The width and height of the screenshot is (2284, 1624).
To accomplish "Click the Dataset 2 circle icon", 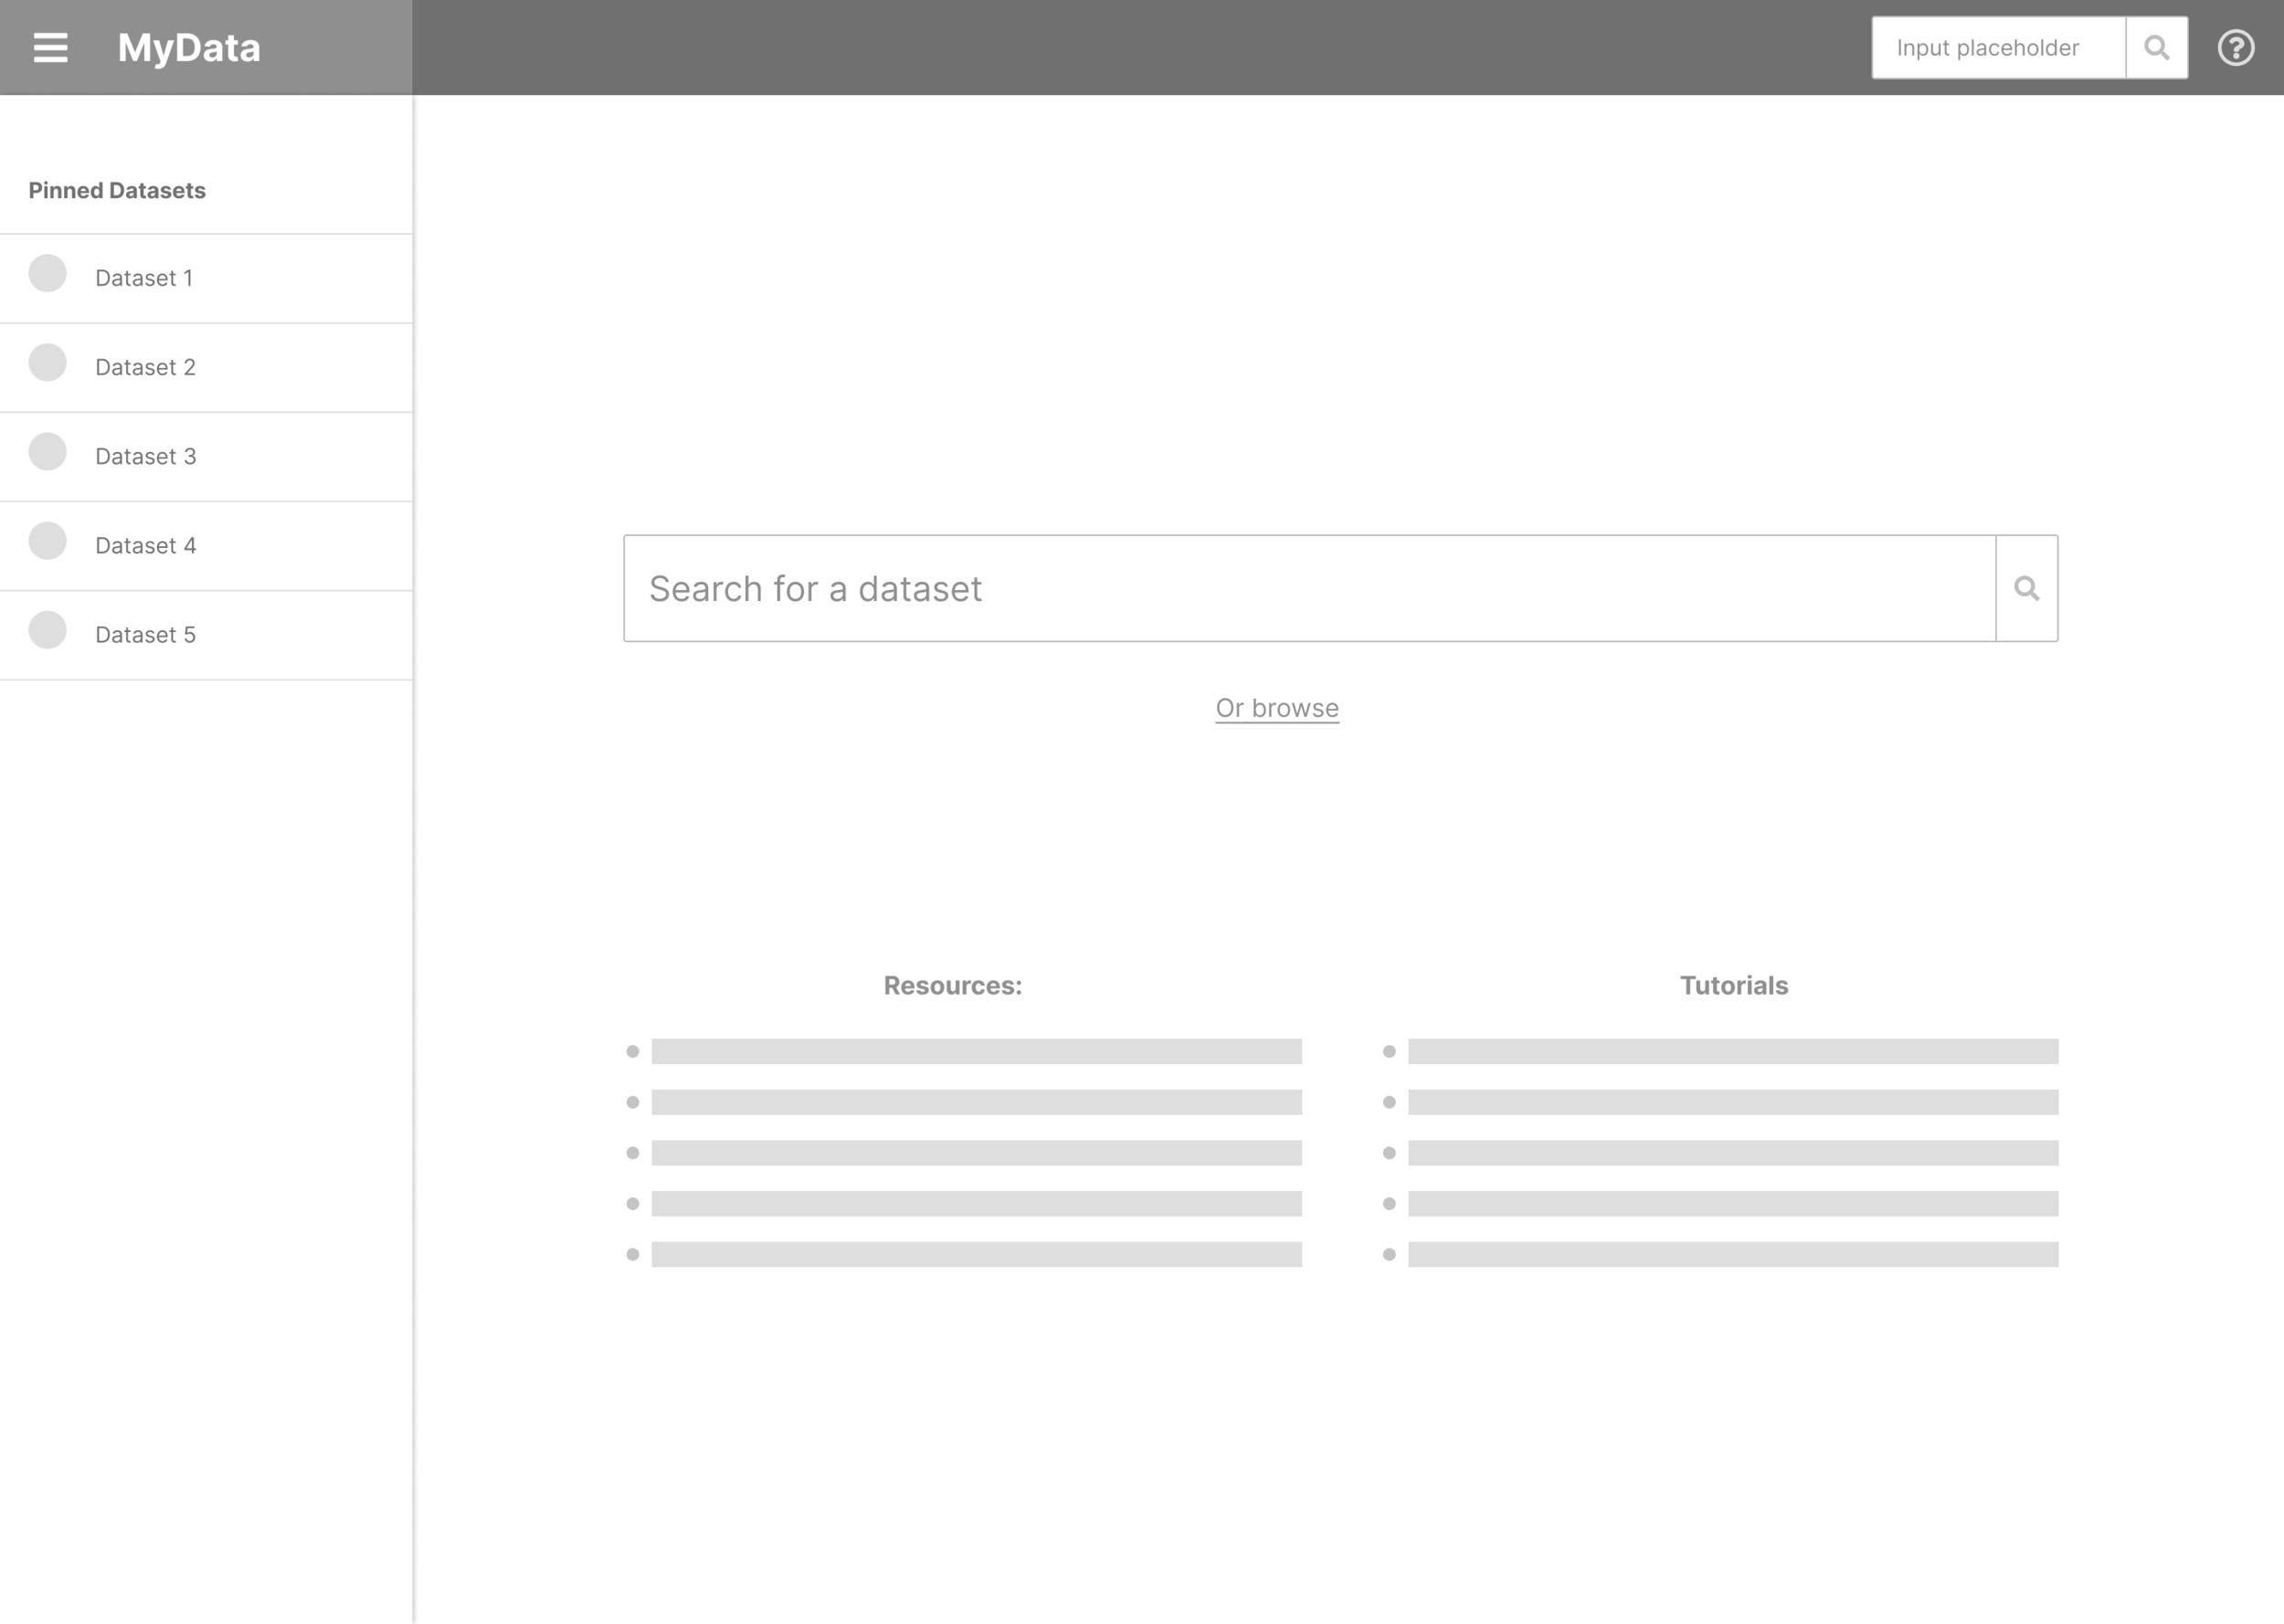I will click(x=47, y=362).
